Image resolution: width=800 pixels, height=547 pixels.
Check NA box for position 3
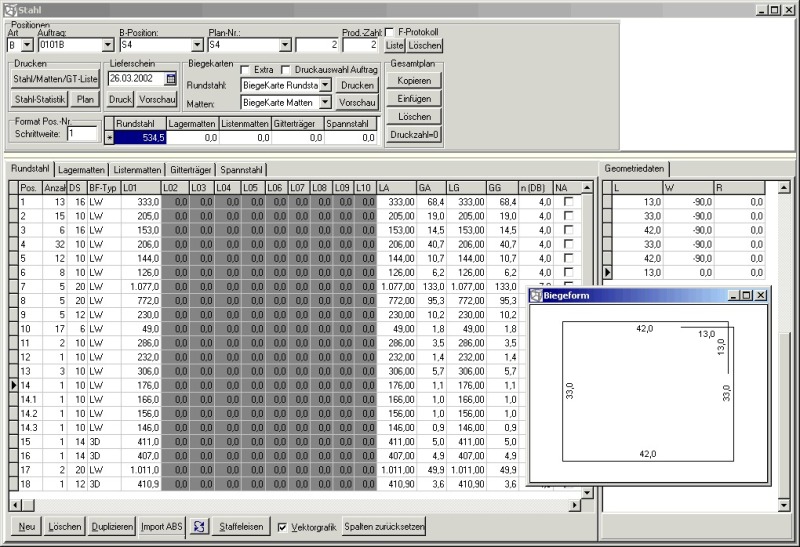[568, 230]
